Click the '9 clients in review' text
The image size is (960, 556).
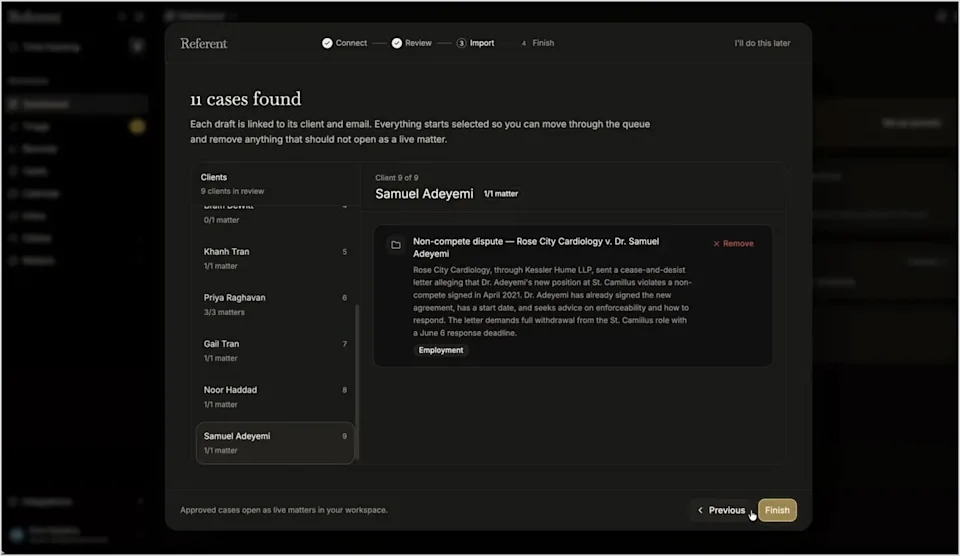(233, 191)
